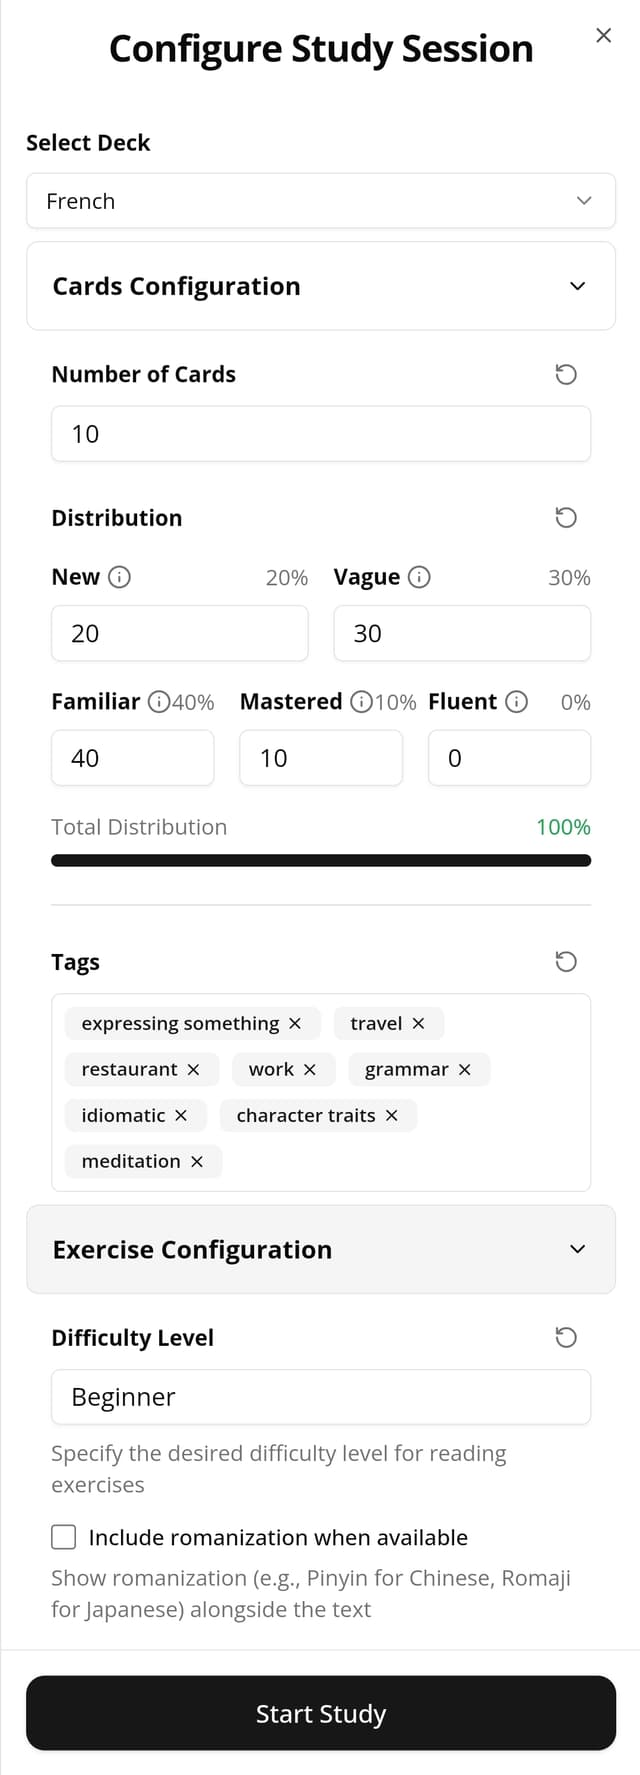Click the Familiar percentage input field
Image resolution: width=640 pixels, height=1775 pixels.
(x=133, y=758)
